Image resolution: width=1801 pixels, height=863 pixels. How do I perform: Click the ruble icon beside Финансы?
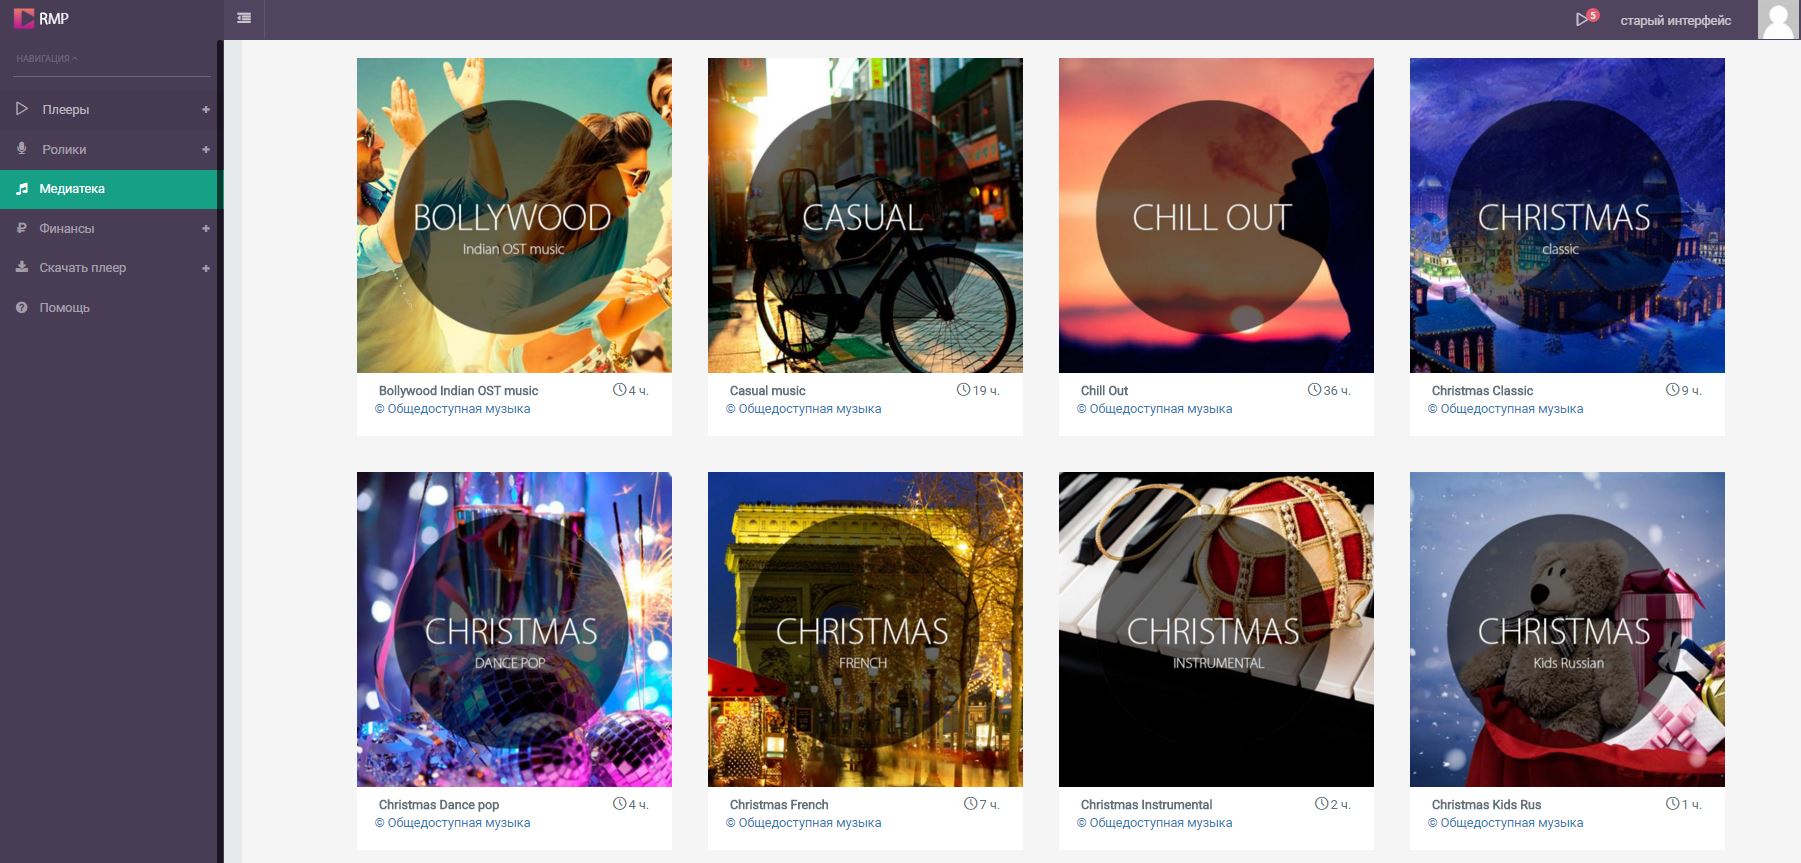pyautogui.click(x=22, y=228)
